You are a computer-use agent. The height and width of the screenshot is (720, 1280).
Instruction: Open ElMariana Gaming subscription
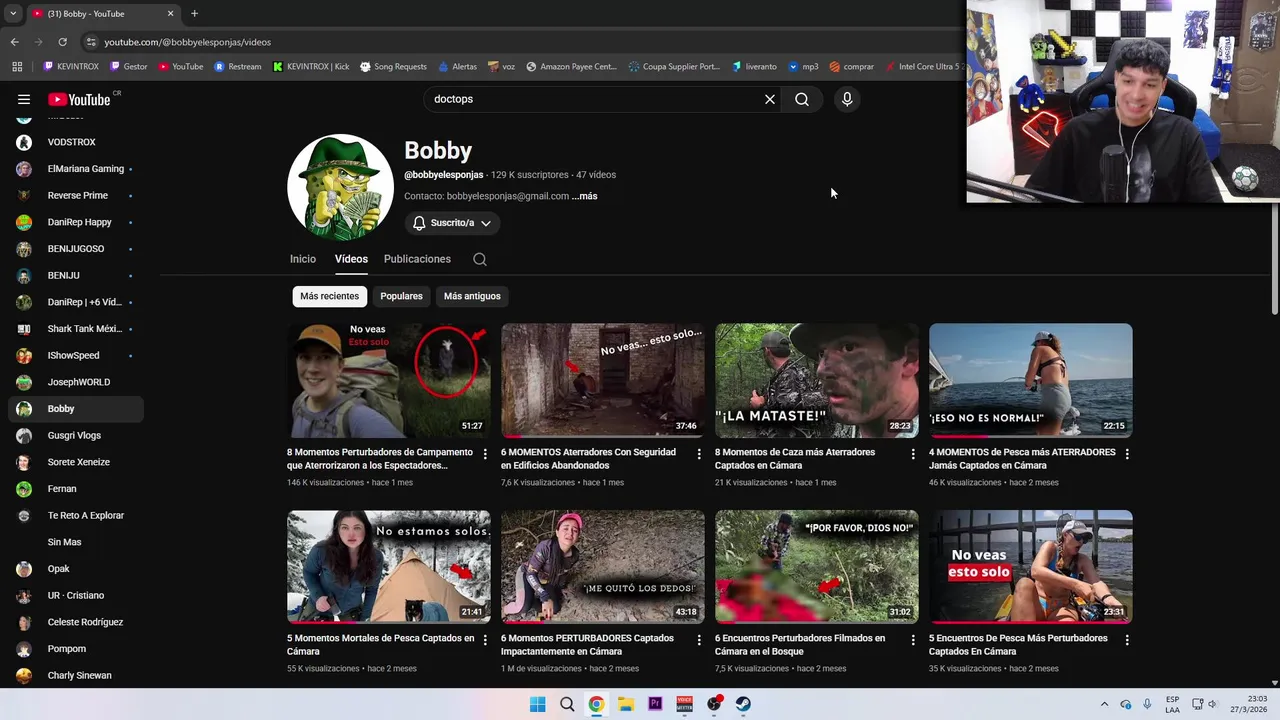pyautogui.click(x=75, y=169)
